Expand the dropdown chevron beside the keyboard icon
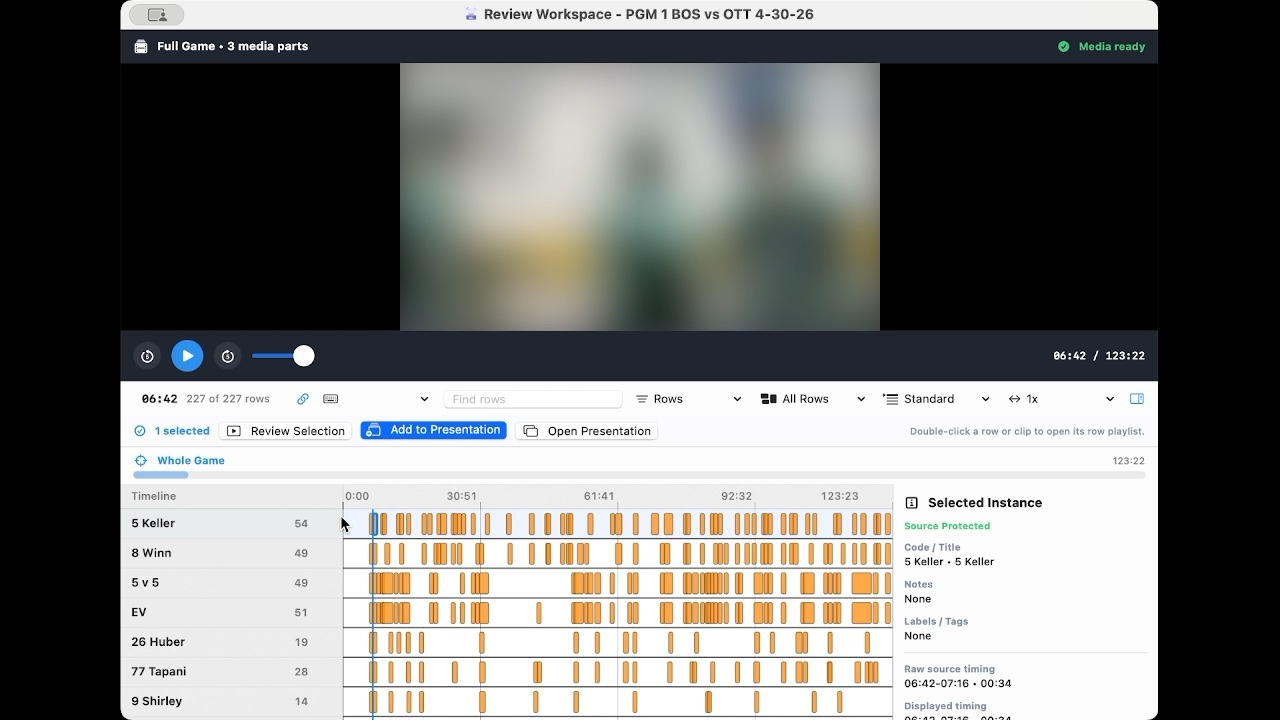This screenshot has width=1280, height=720. [424, 399]
